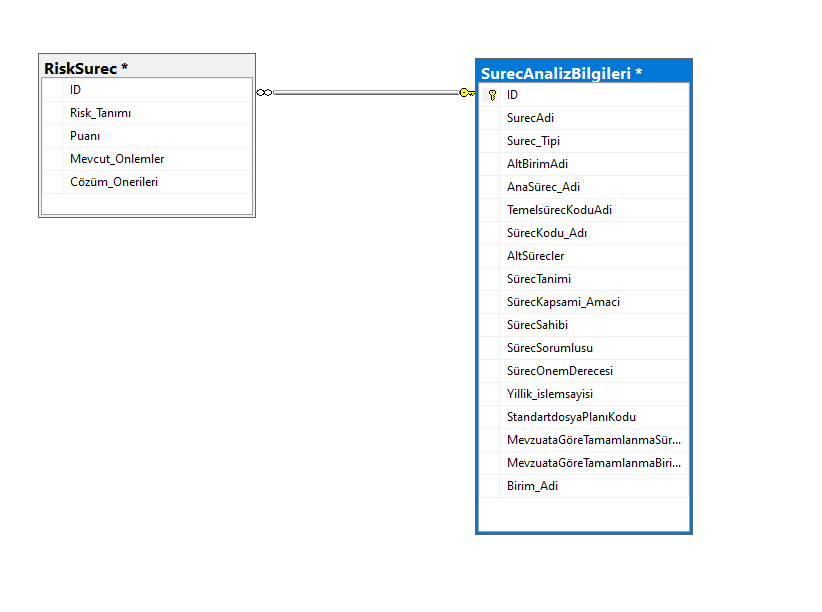Click the infinity endpoint near RiskSurec table

pyautogui.click(x=264, y=93)
